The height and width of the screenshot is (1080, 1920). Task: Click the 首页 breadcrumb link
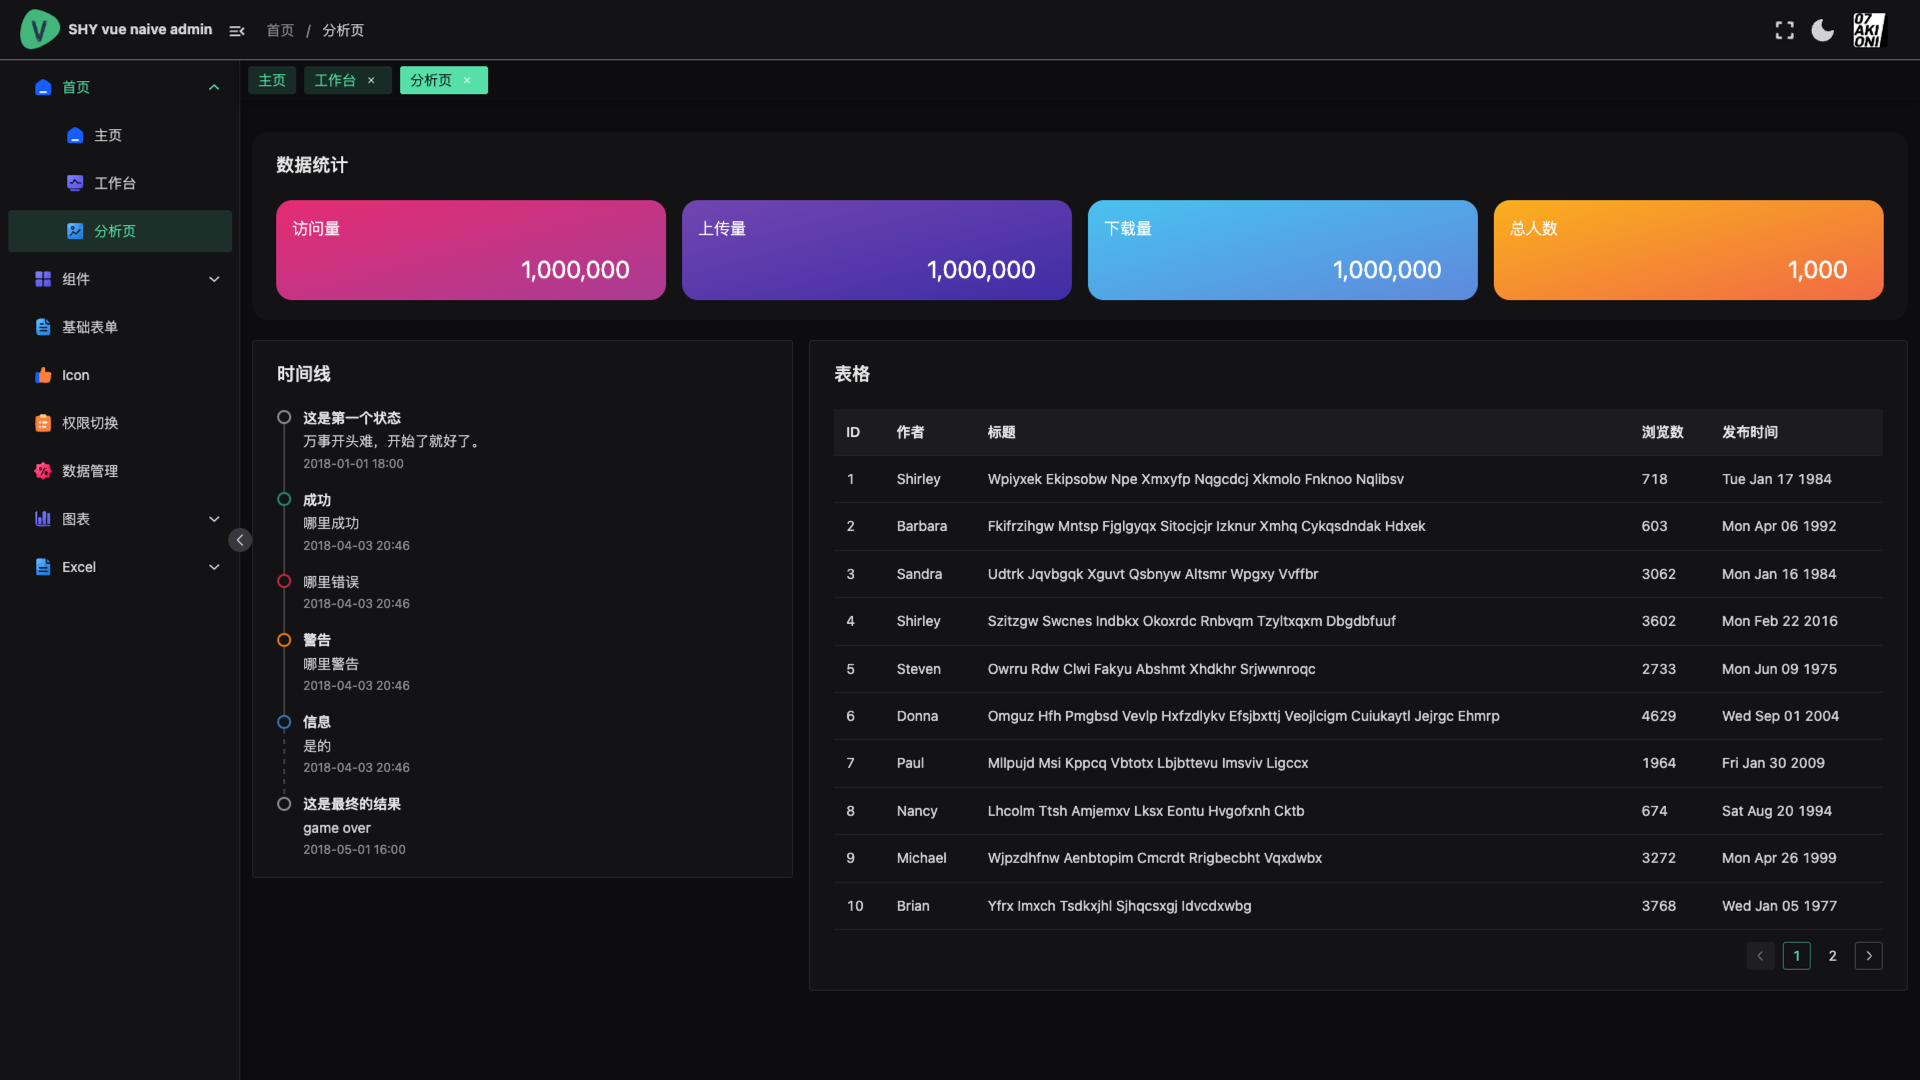280,31
